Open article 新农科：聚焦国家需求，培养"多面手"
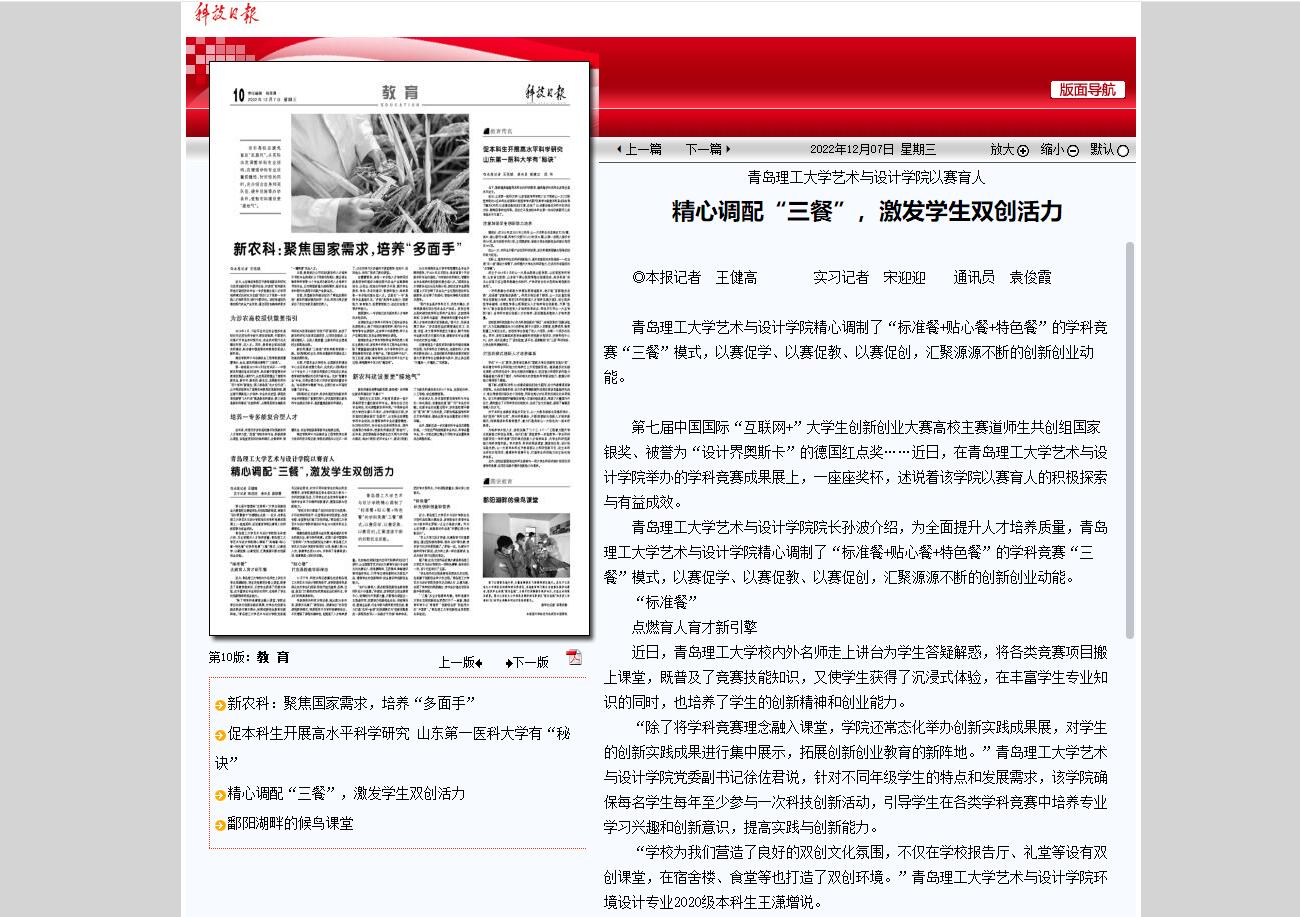Viewport: 1300px width, 917px height. 351,703
